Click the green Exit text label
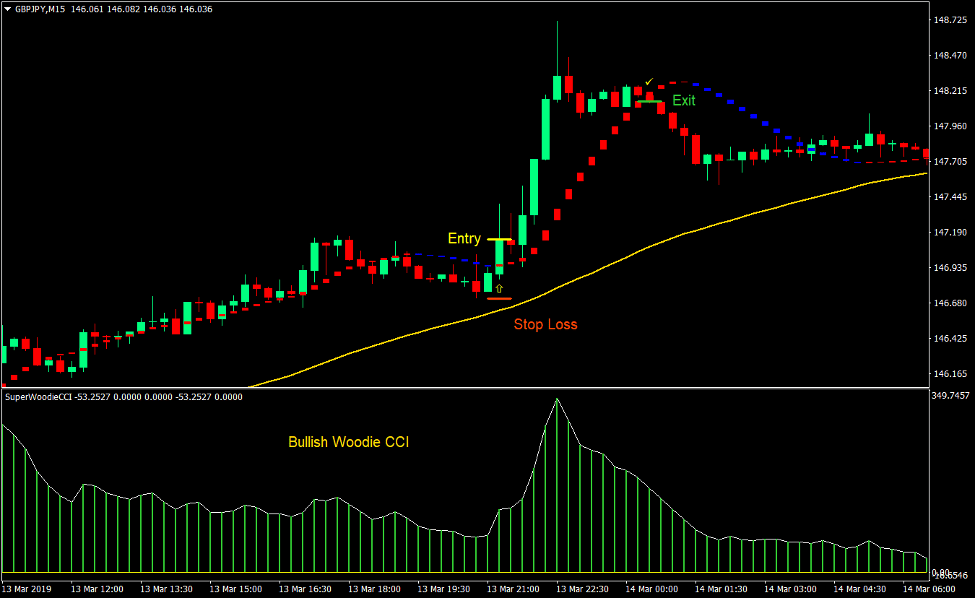This screenshot has height=600, width=977. (683, 100)
